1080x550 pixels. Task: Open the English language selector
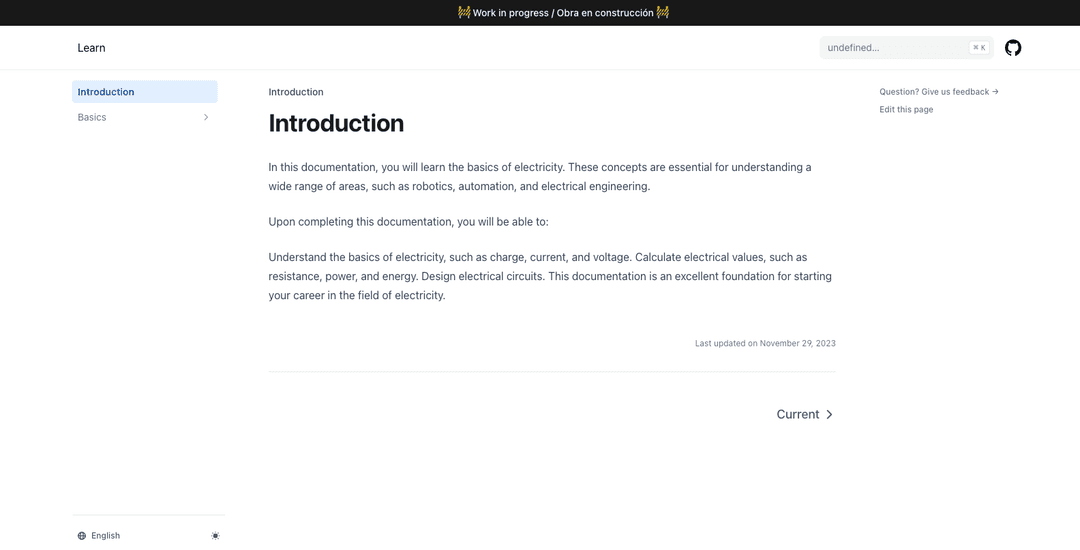coord(98,536)
